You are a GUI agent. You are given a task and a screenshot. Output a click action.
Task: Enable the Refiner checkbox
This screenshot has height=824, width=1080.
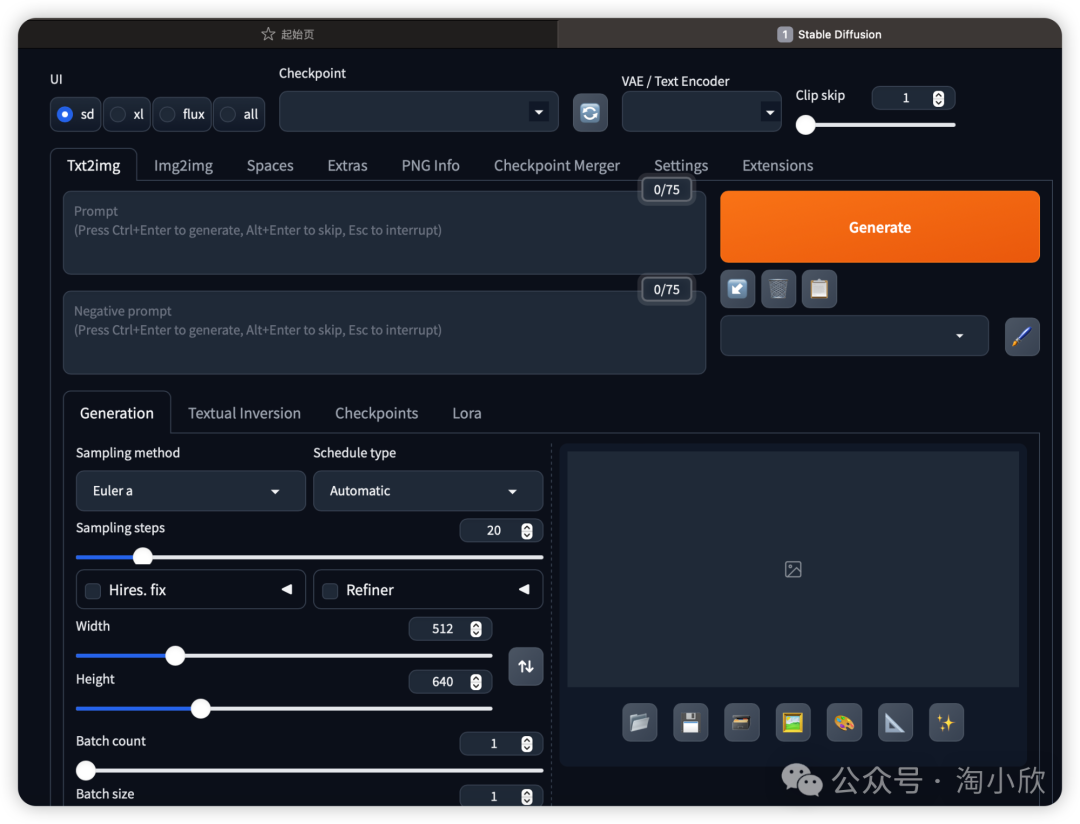coord(330,590)
